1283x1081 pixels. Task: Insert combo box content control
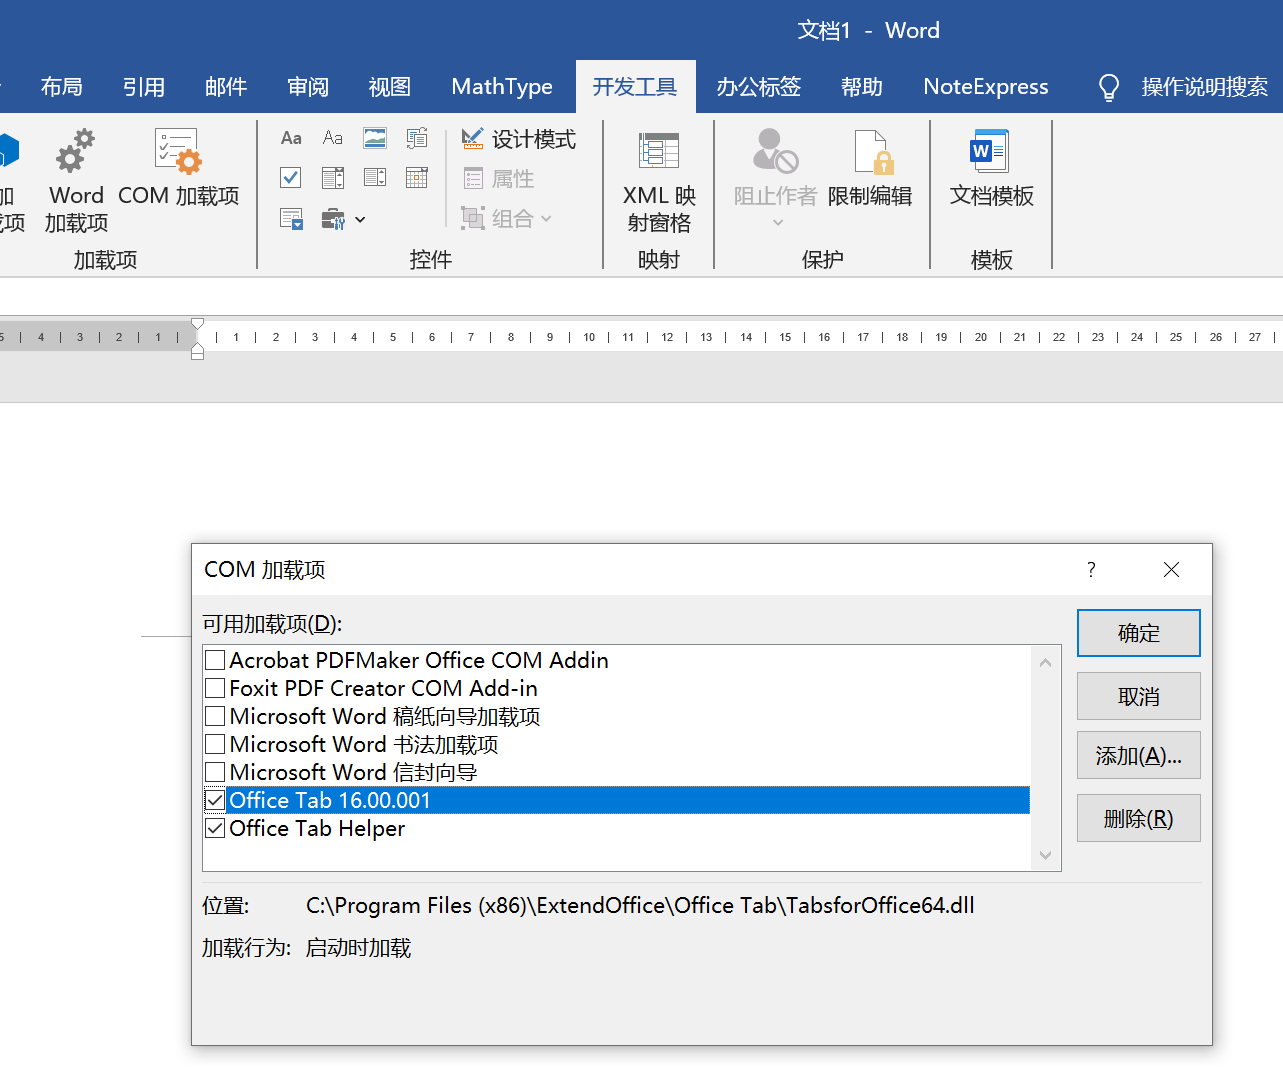tap(333, 178)
